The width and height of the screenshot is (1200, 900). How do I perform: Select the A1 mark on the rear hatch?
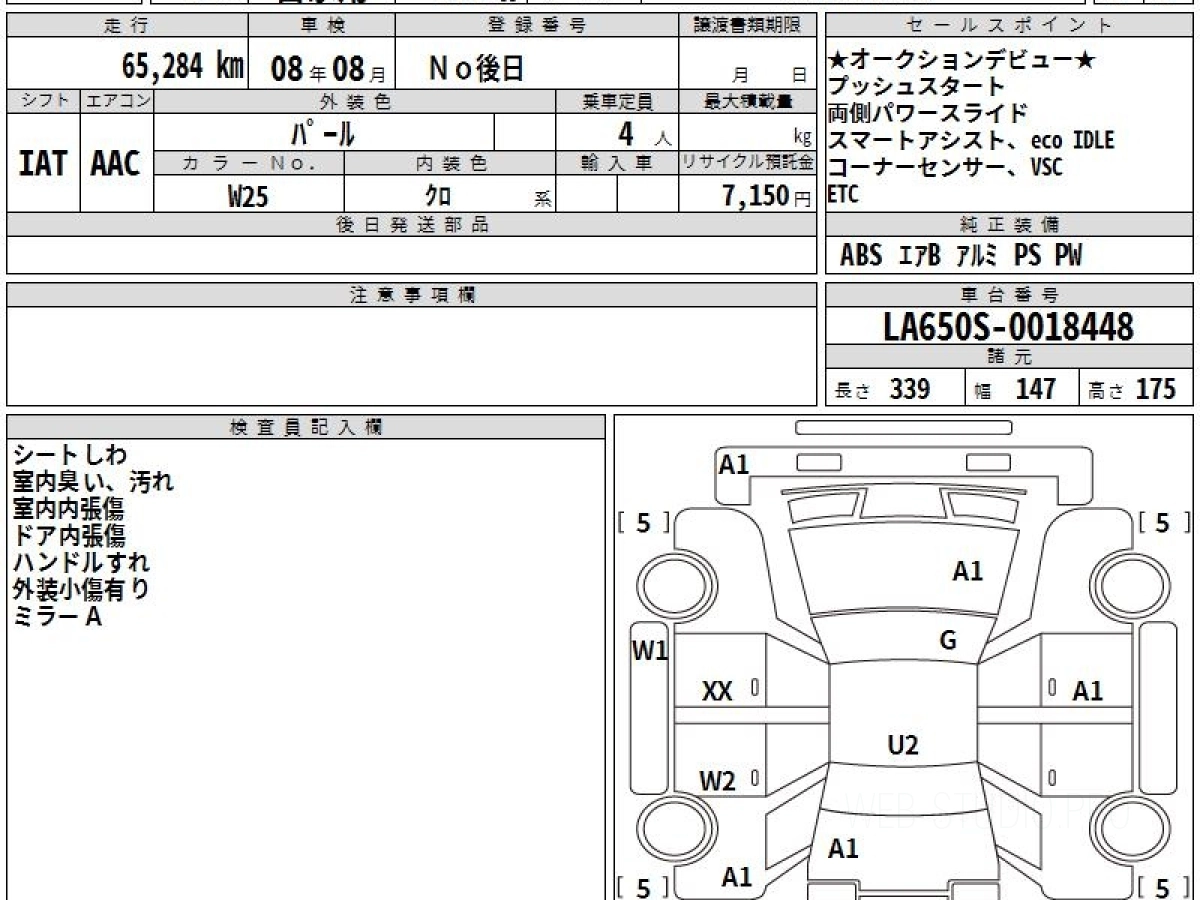tap(843, 849)
